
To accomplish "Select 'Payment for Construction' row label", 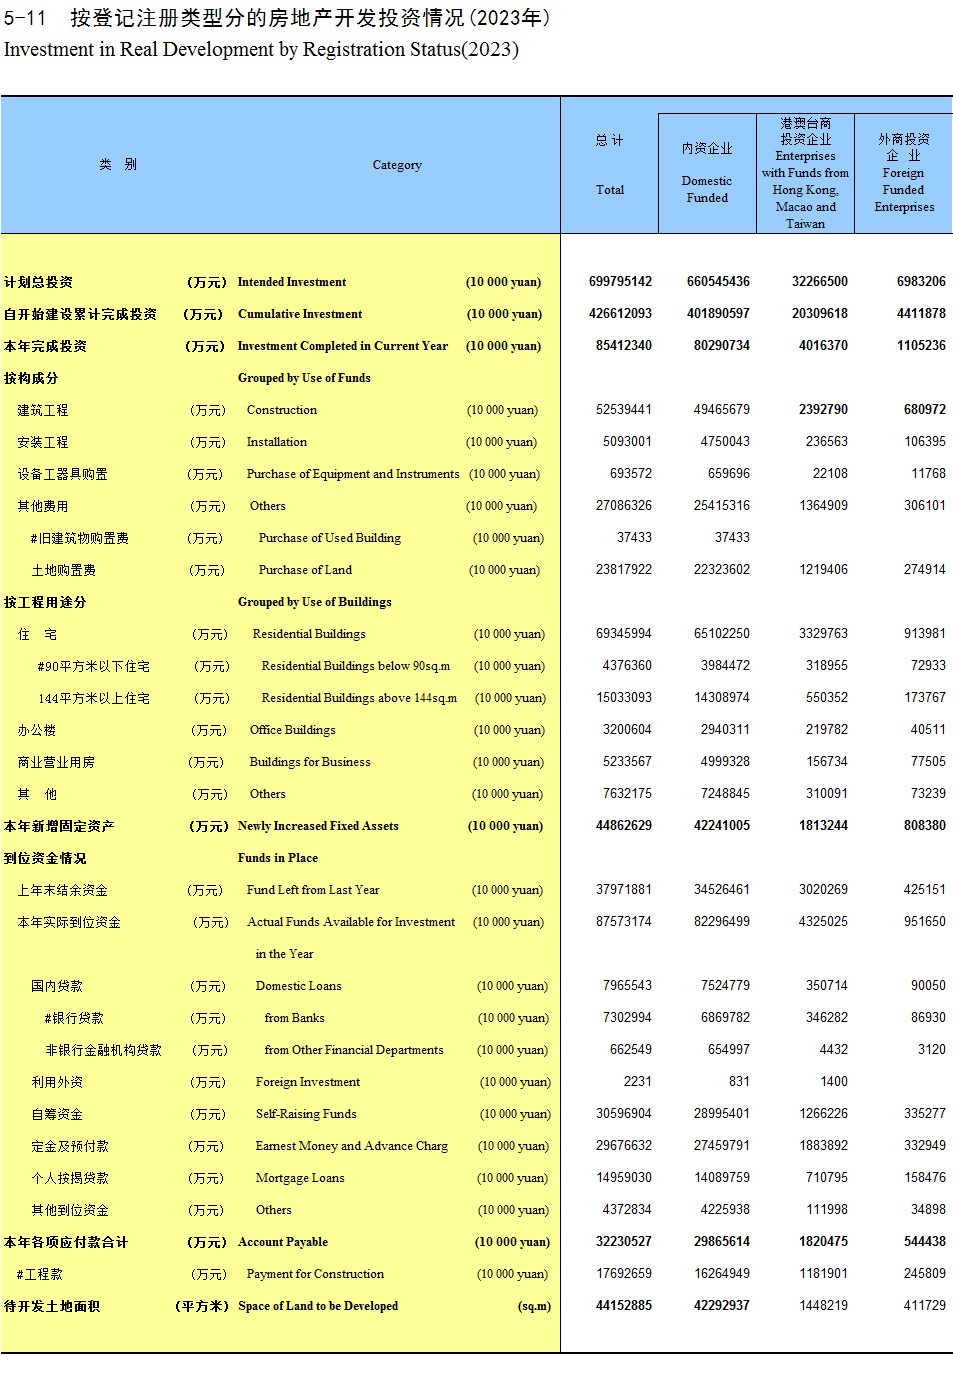I will point(315,1274).
